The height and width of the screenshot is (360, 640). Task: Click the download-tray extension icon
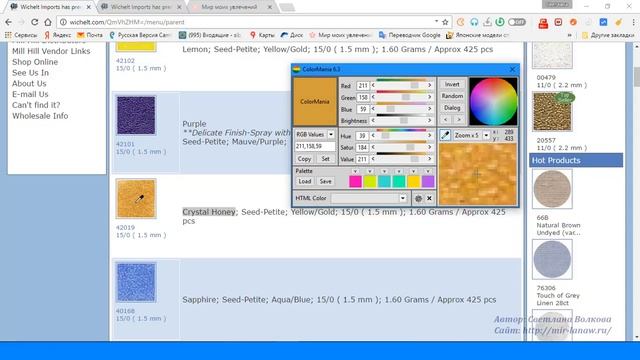tap(487, 22)
